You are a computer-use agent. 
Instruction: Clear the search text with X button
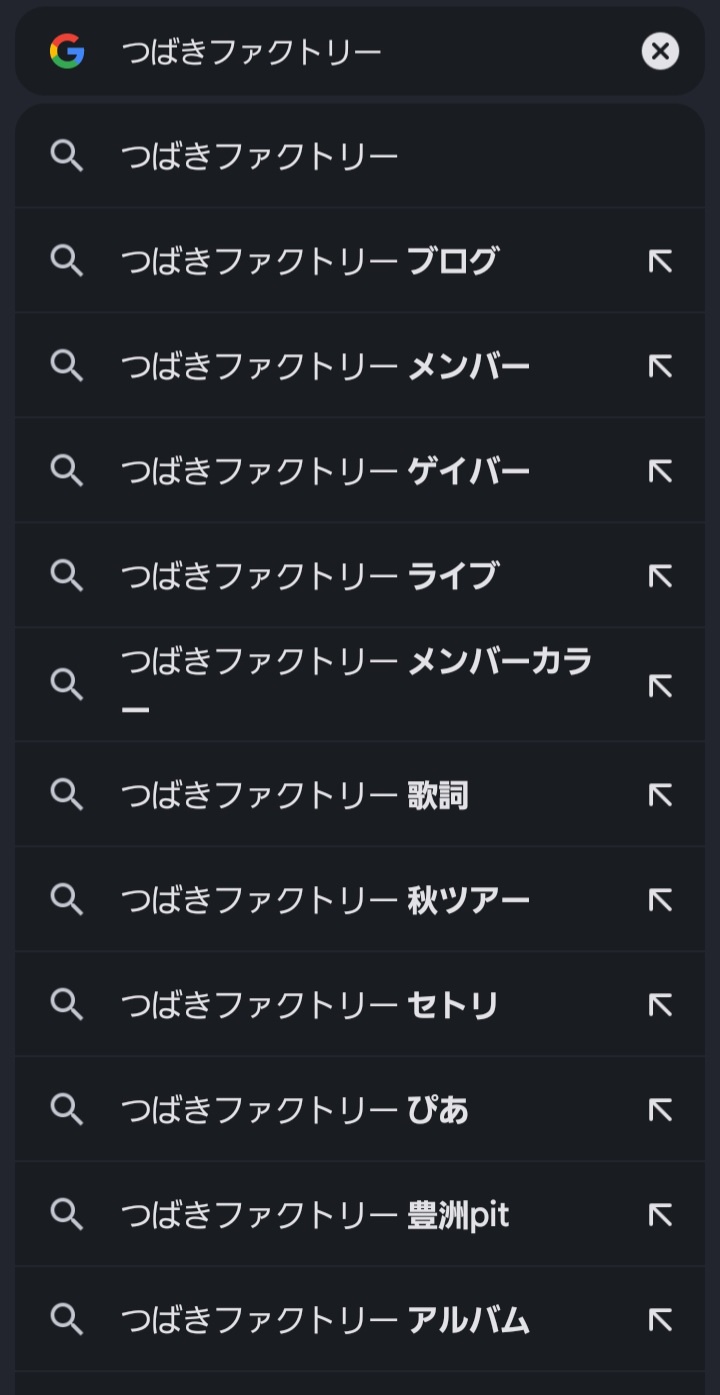click(x=660, y=51)
